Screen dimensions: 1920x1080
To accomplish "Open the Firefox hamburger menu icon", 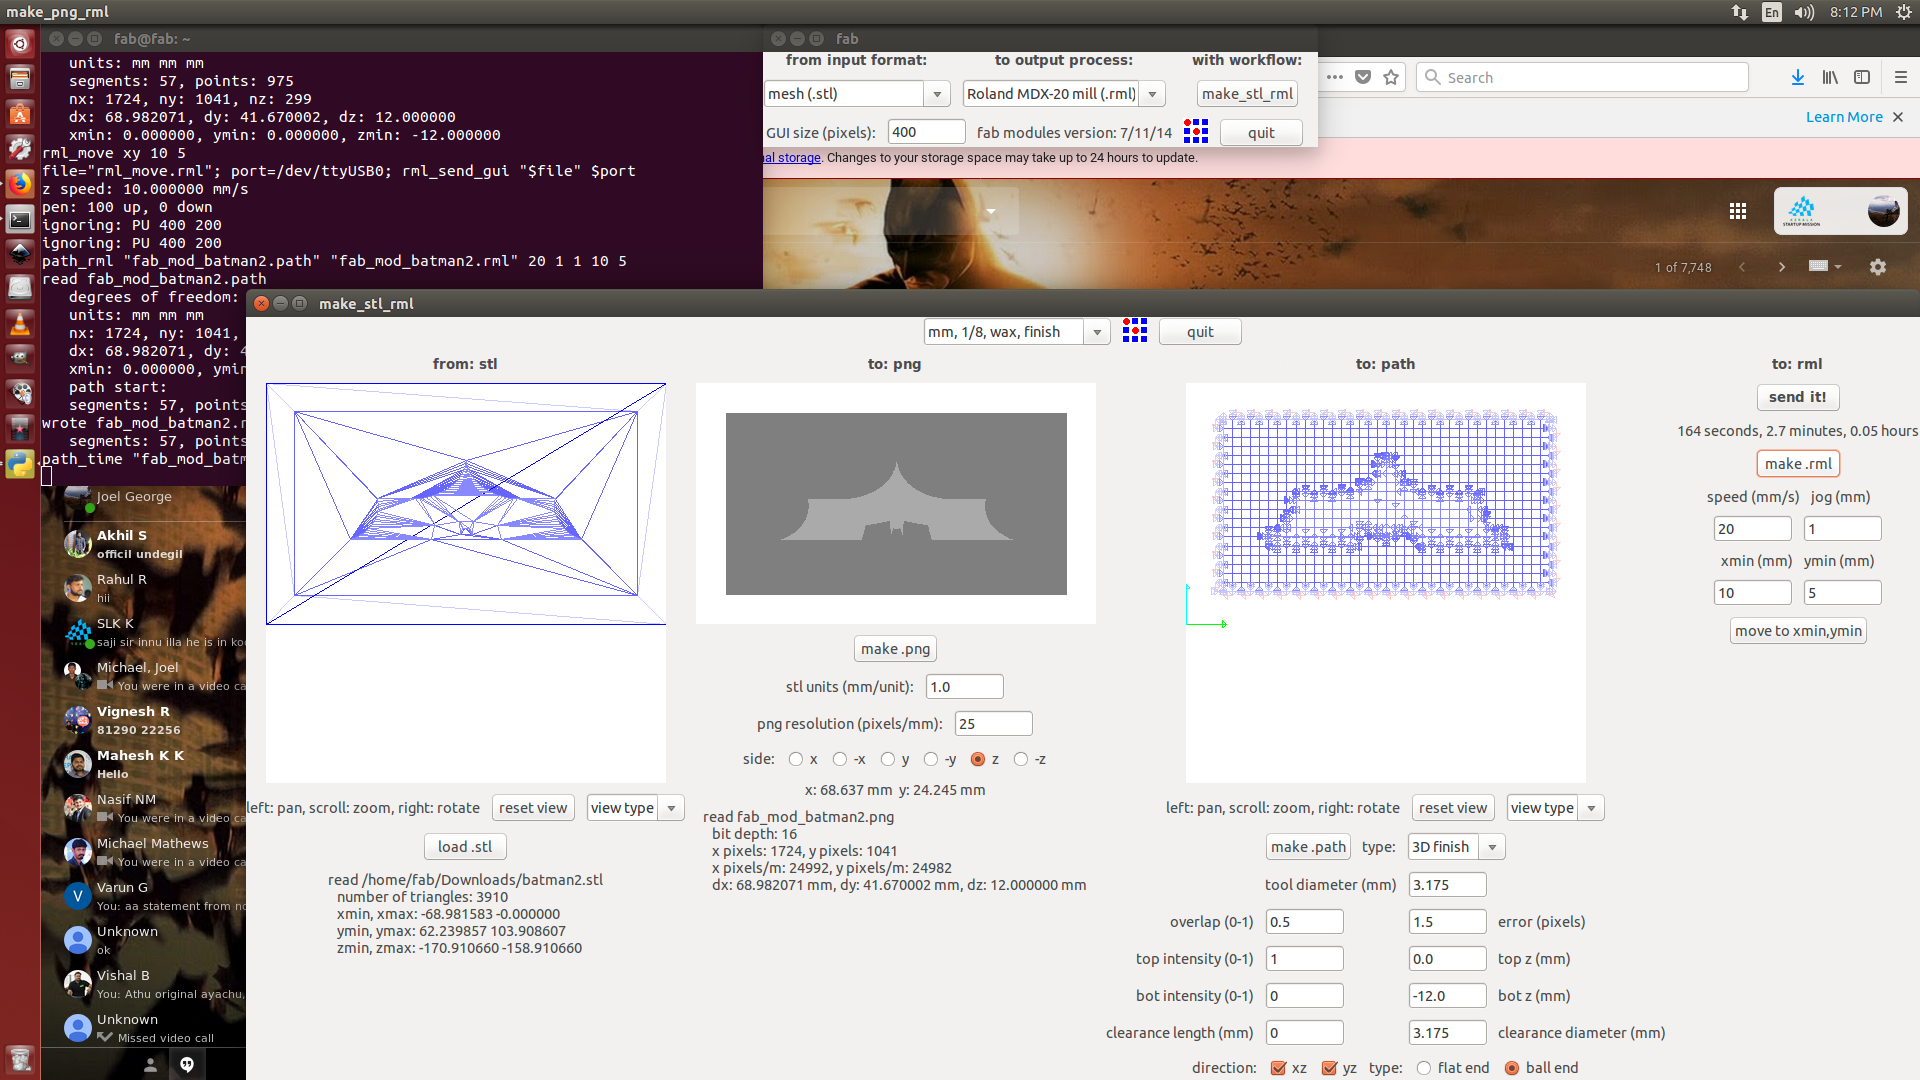I will 1901,77.
